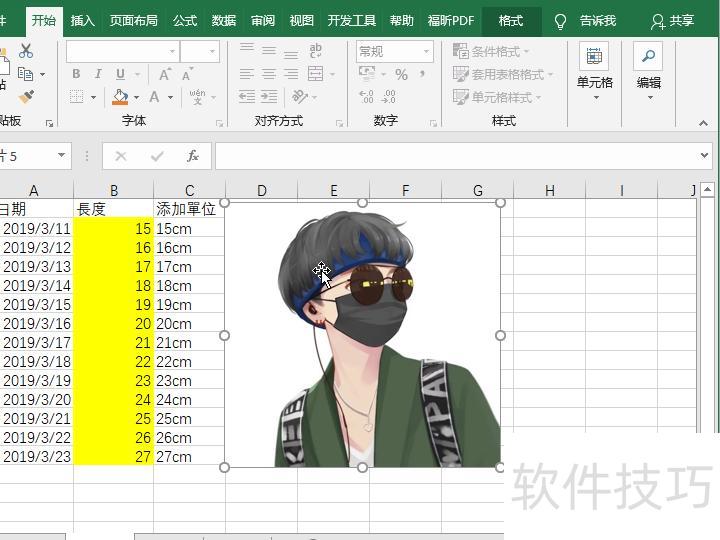The height and width of the screenshot is (540, 720).
Task: Click the Cut scissors icon
Action: click(x=26, y=51)
